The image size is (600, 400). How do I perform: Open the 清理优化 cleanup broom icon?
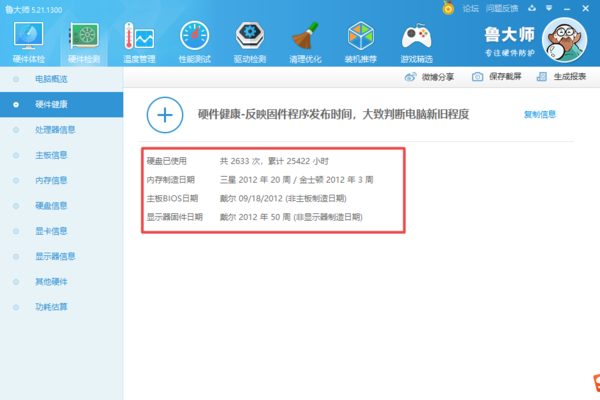(305, 36)
